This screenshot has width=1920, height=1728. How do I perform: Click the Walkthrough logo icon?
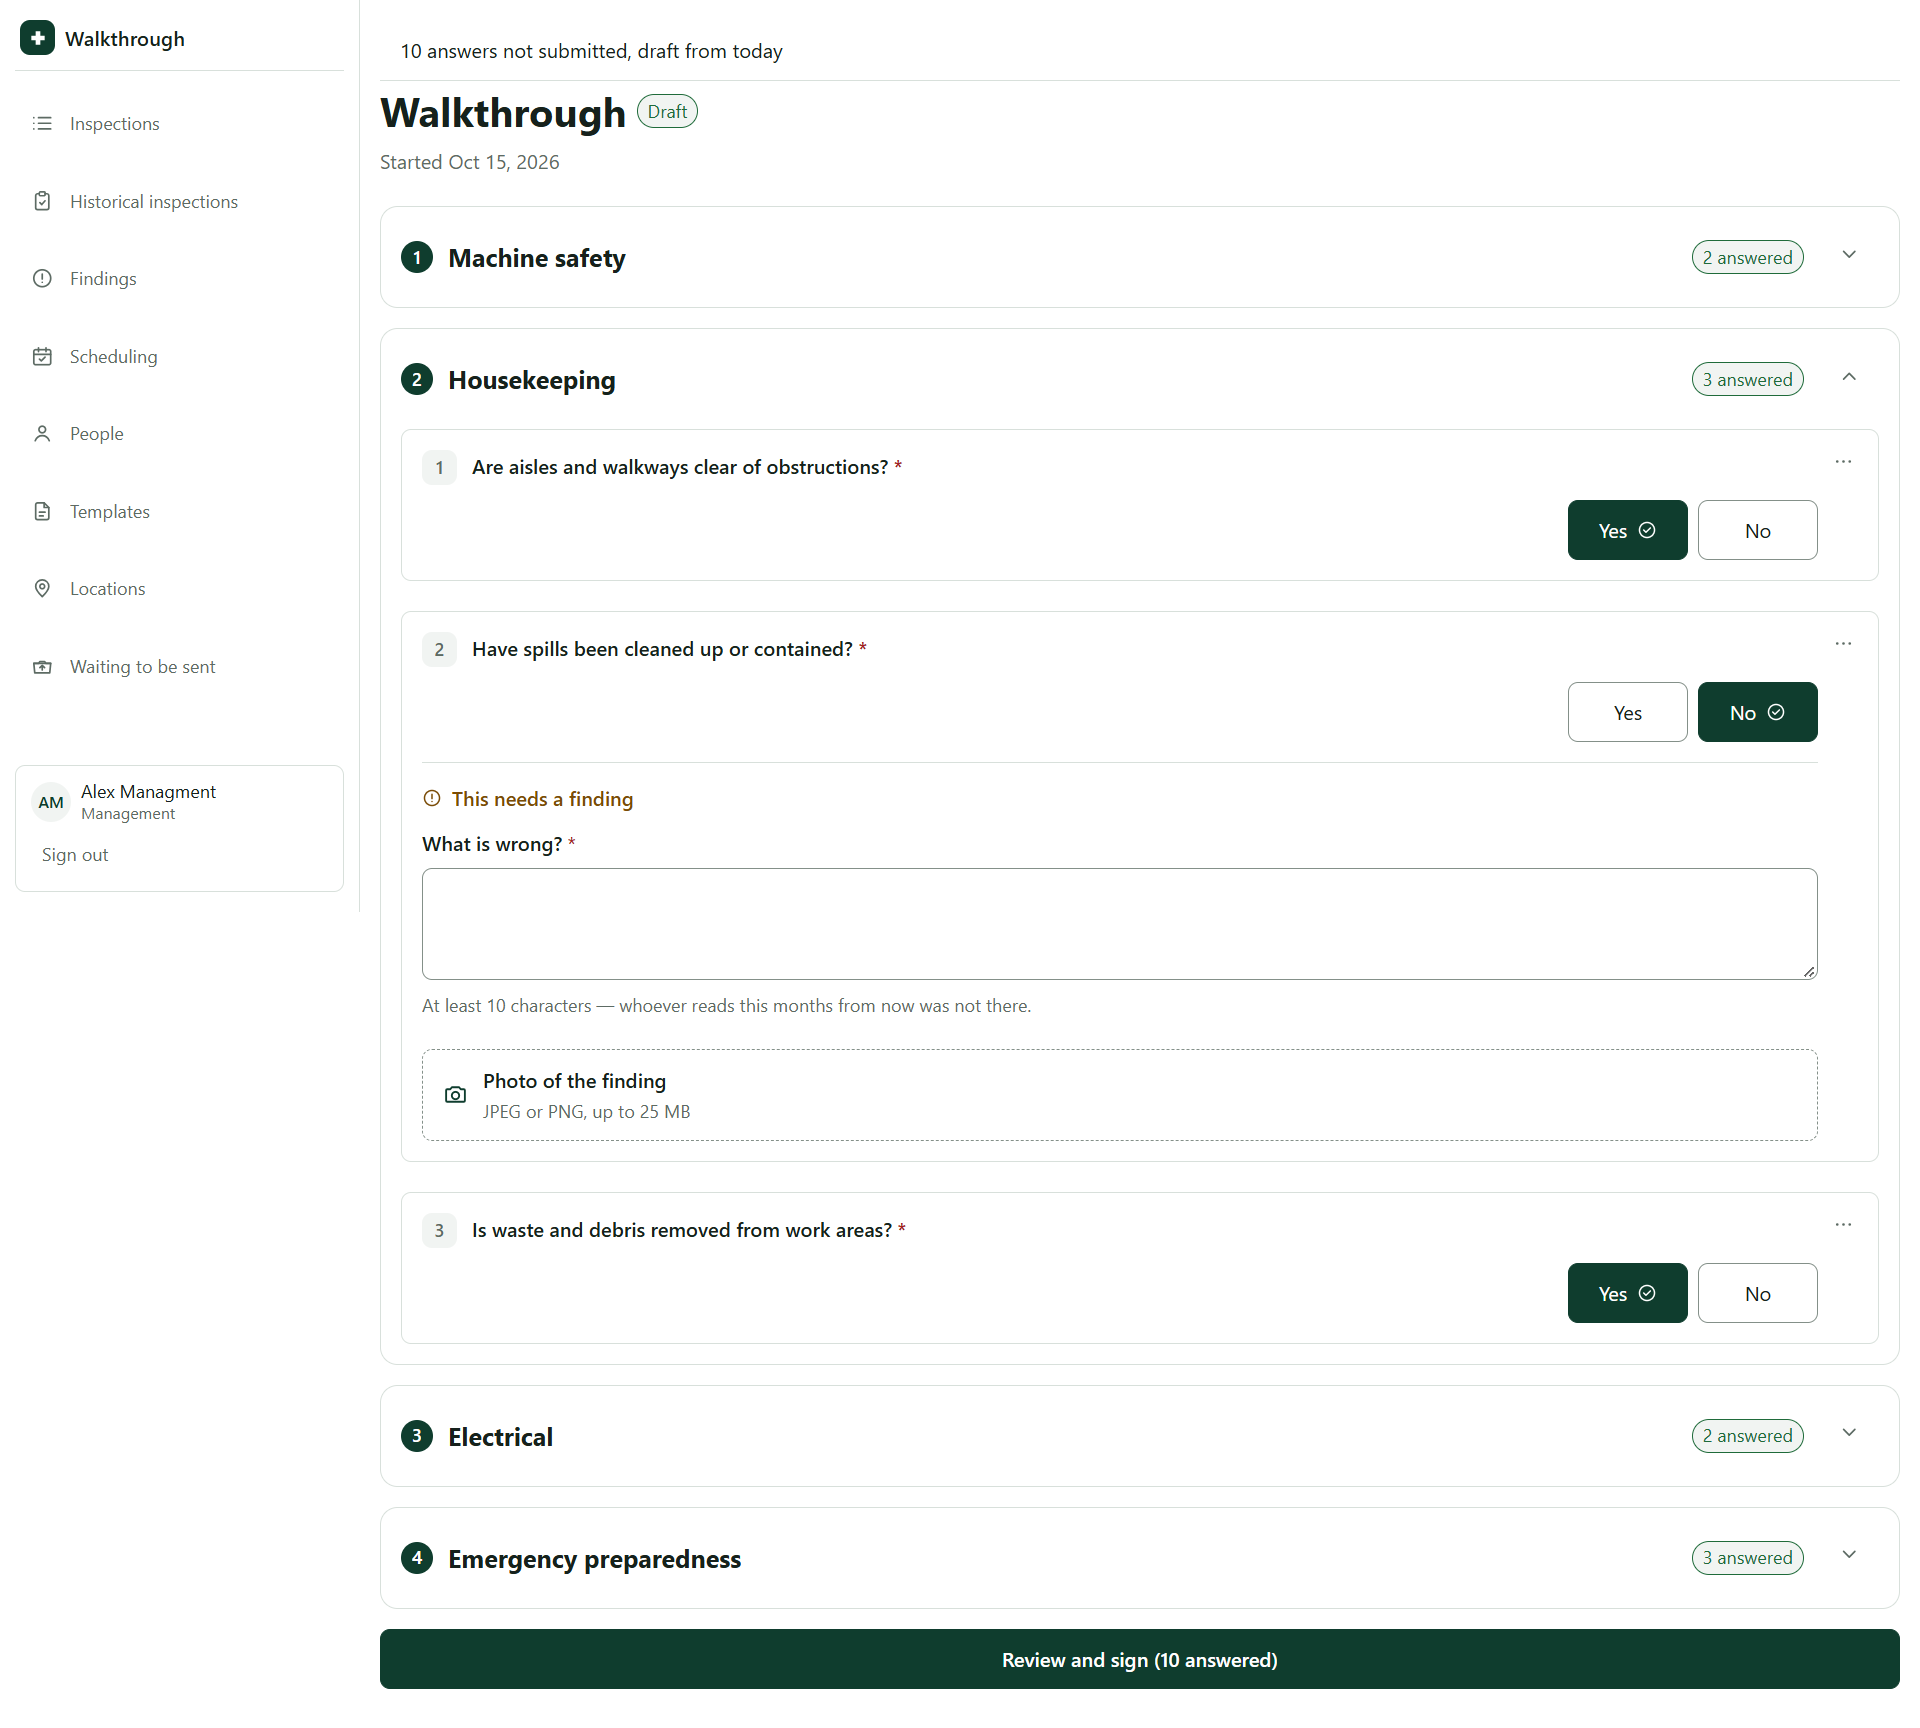tap(38, 38)
